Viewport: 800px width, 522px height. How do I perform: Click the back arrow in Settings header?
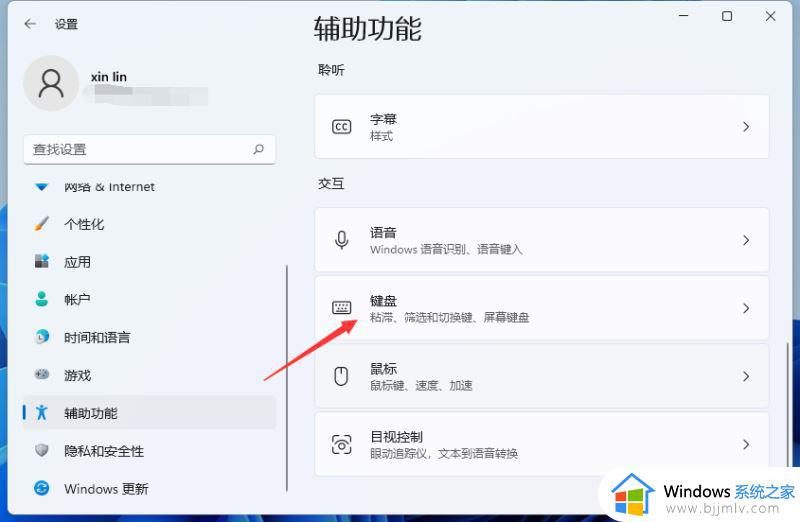(30, 23)
